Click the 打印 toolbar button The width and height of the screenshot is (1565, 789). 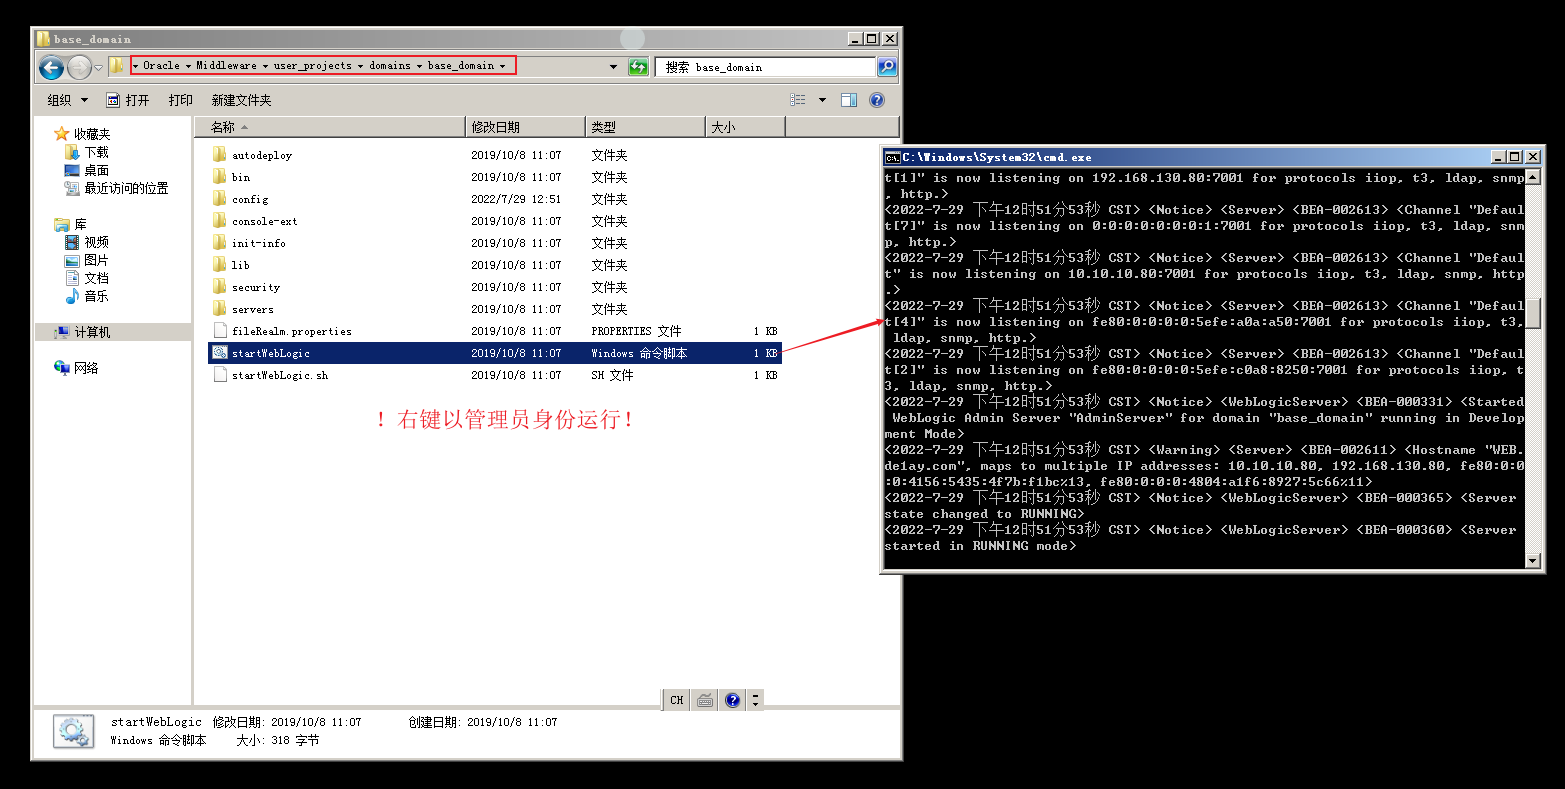181,100
